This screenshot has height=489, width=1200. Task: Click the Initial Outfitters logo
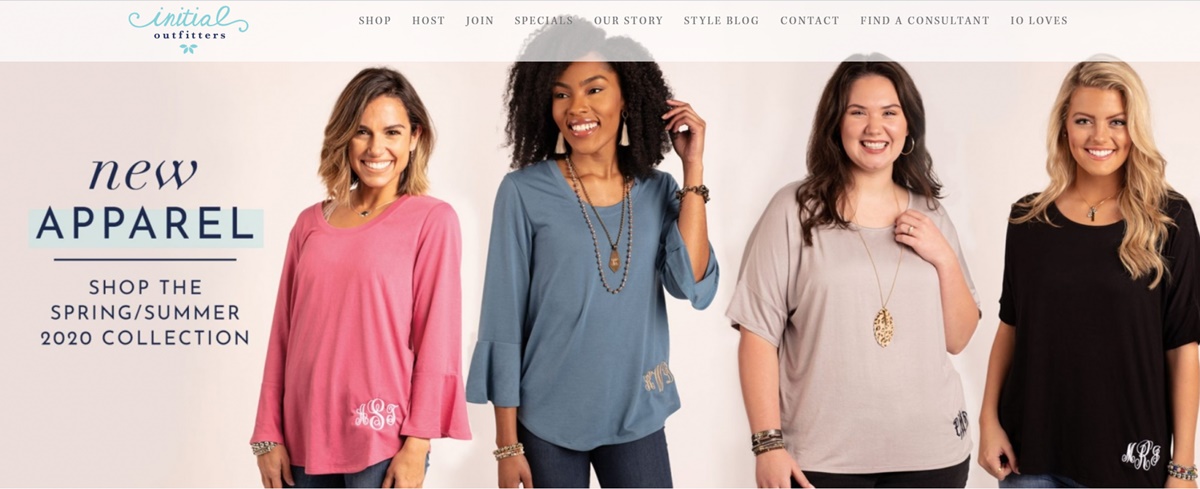pos(188,28)
